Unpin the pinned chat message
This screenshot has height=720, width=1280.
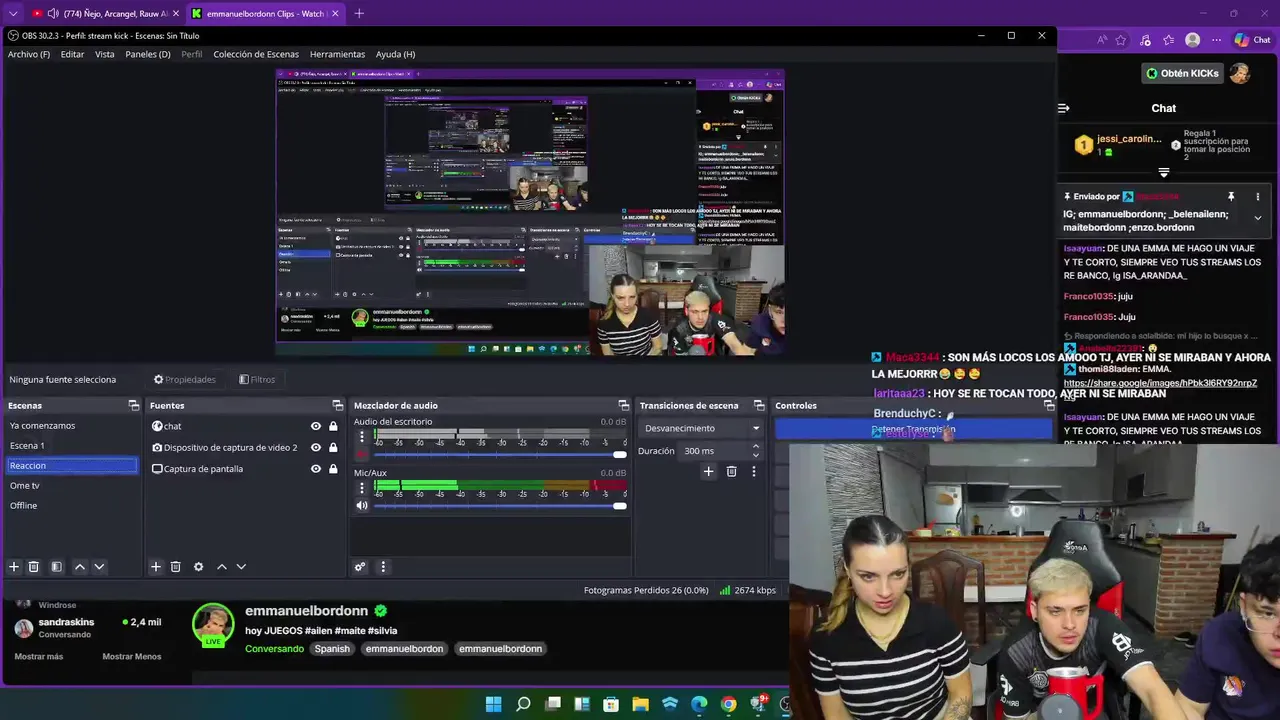pyautogui.click(x=1231, y=197)
